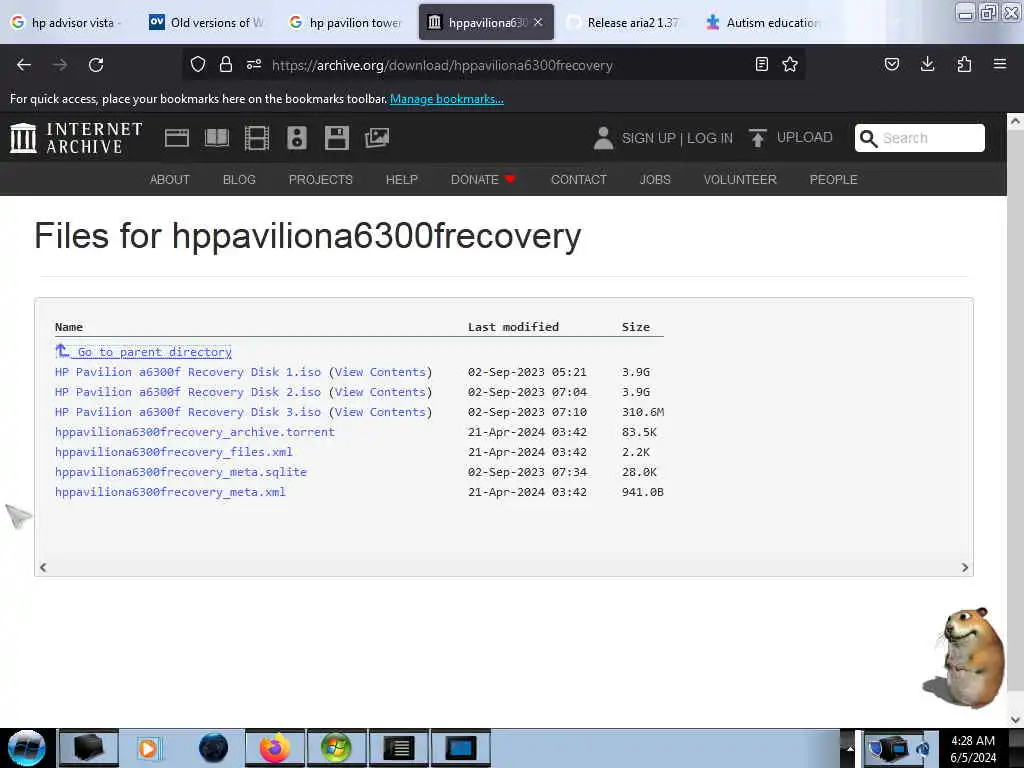Image resolution: width=1024 pixels, height=768 pixels.
Task: Go to parent directory link
Action: pos(144,351)
